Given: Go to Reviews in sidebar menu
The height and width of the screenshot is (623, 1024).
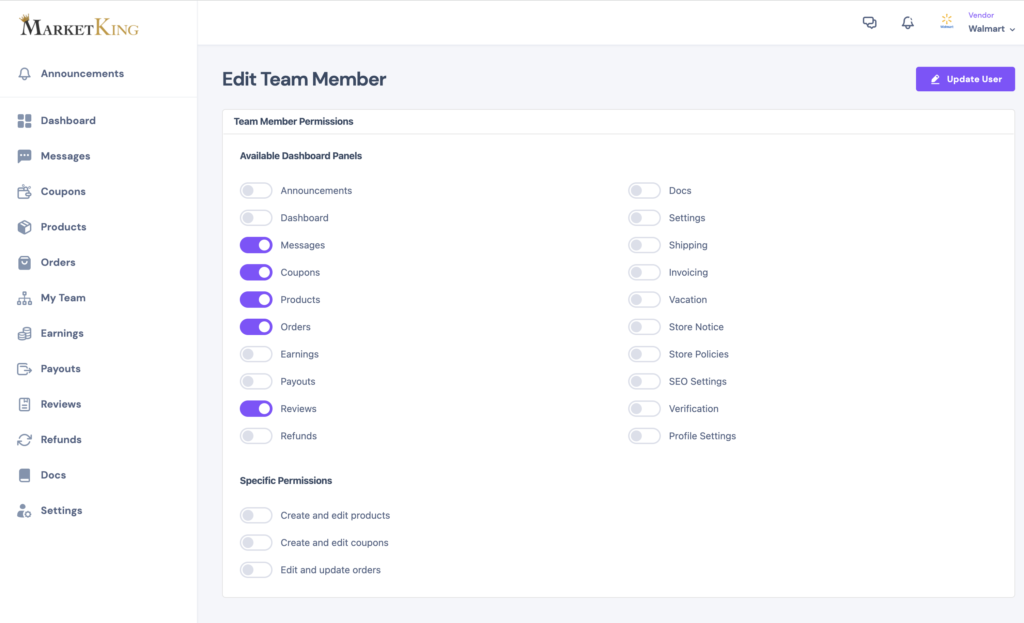Looking at the screenshot, I should [61, 404].
